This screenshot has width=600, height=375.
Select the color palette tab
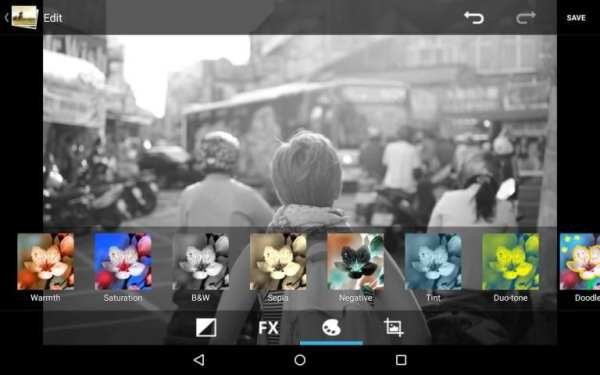(331, 328)
